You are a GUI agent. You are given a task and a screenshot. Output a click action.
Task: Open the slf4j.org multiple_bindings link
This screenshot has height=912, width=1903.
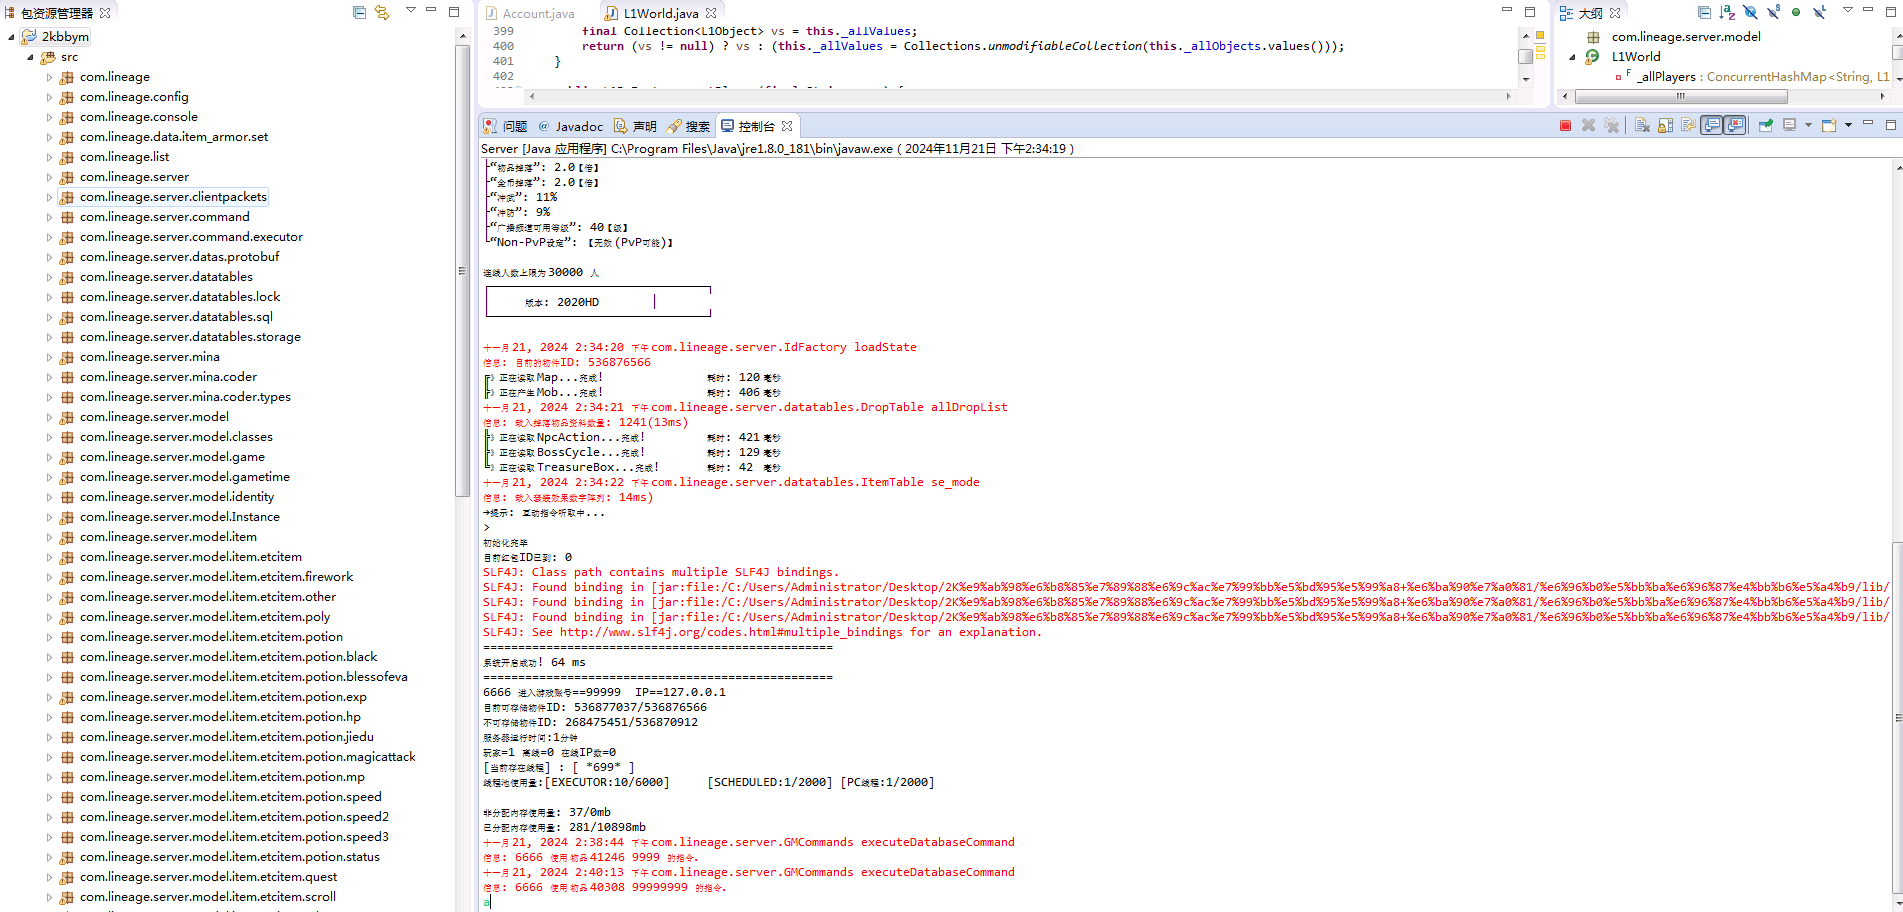730,632
